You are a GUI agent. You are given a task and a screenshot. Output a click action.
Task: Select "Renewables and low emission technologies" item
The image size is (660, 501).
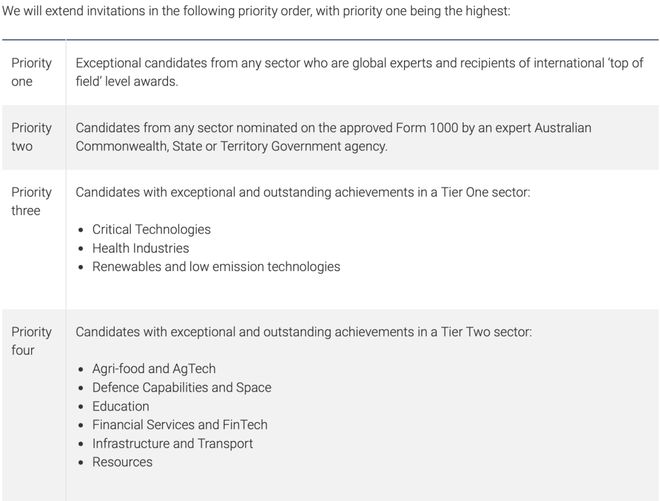point(216,267)
